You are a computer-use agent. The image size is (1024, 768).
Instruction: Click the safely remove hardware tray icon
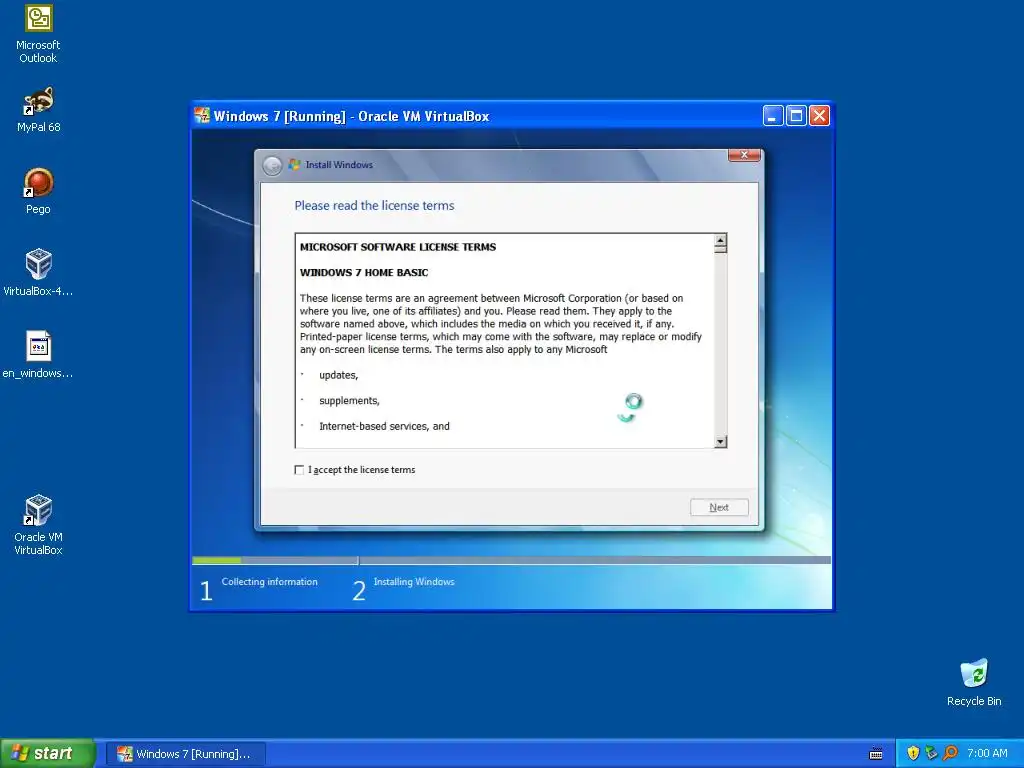coord(931,753)
